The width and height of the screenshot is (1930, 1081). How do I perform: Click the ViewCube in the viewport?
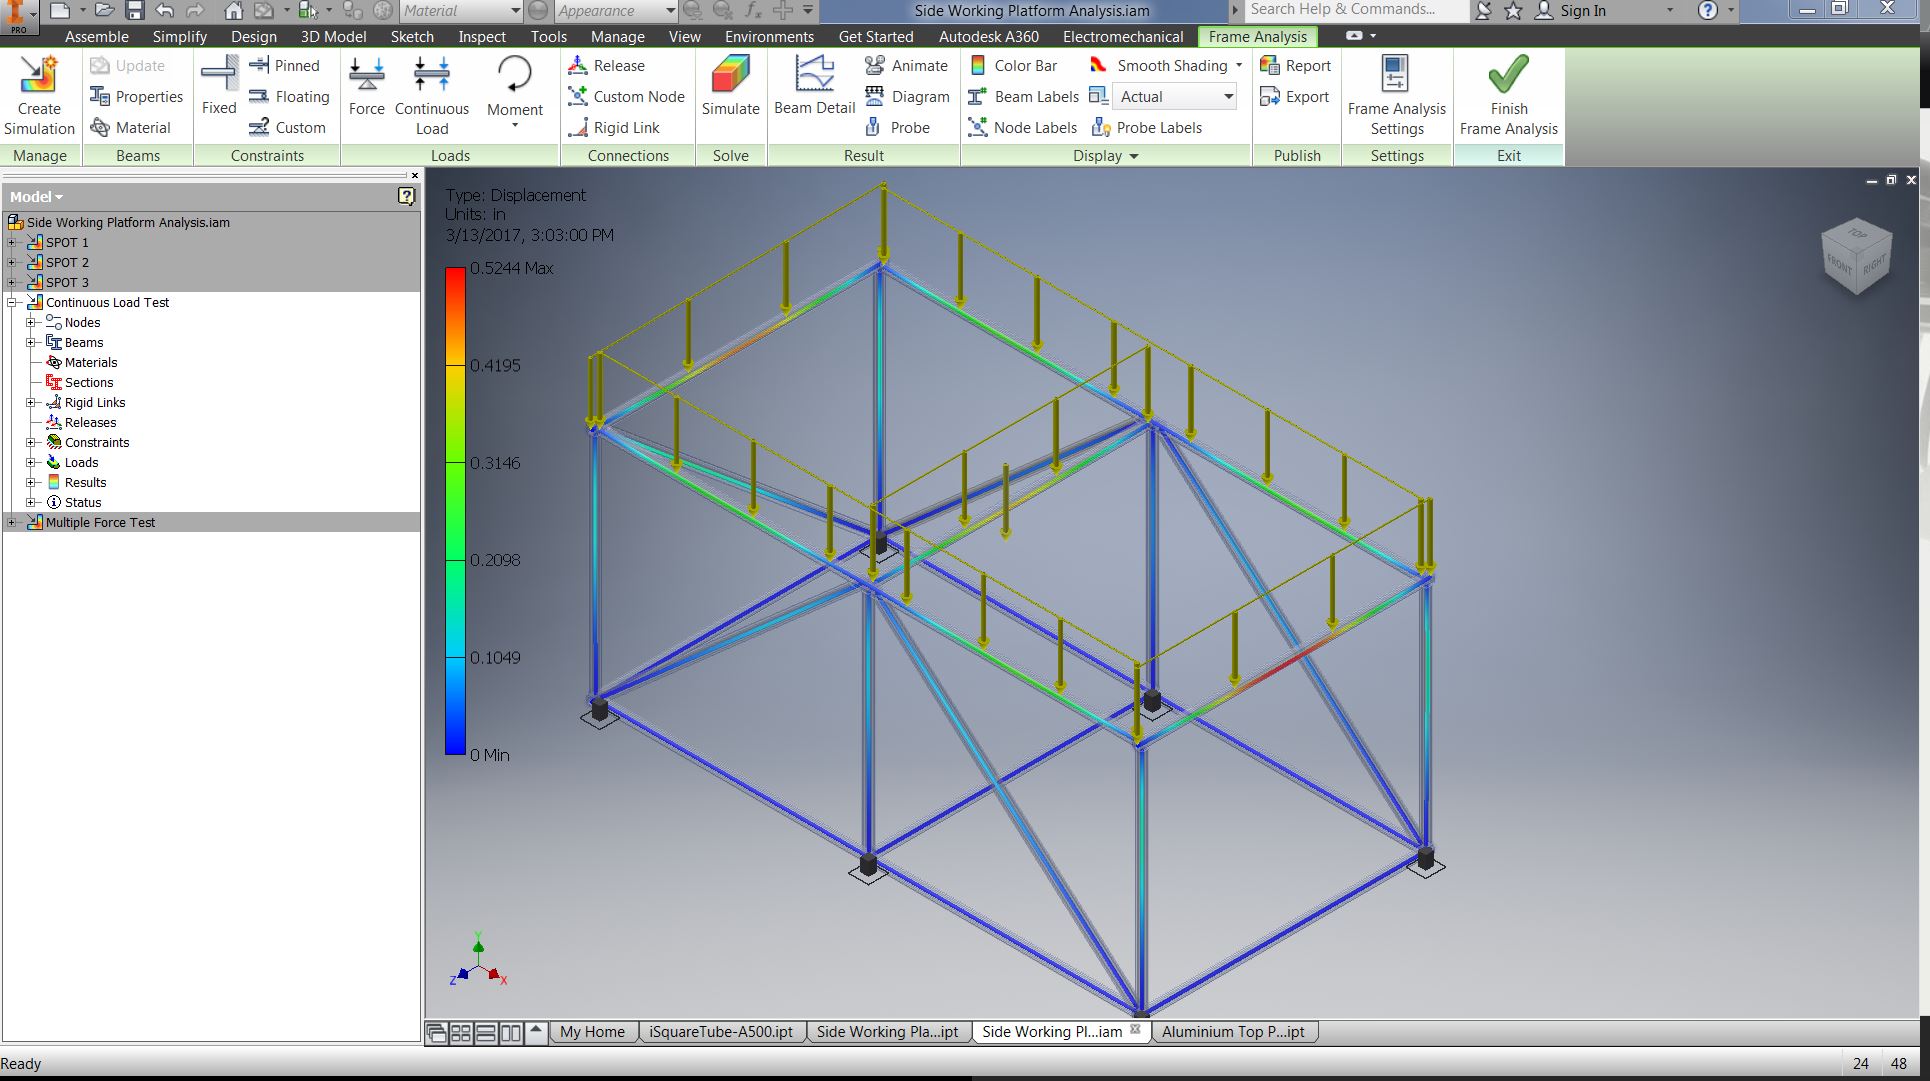1857,257
